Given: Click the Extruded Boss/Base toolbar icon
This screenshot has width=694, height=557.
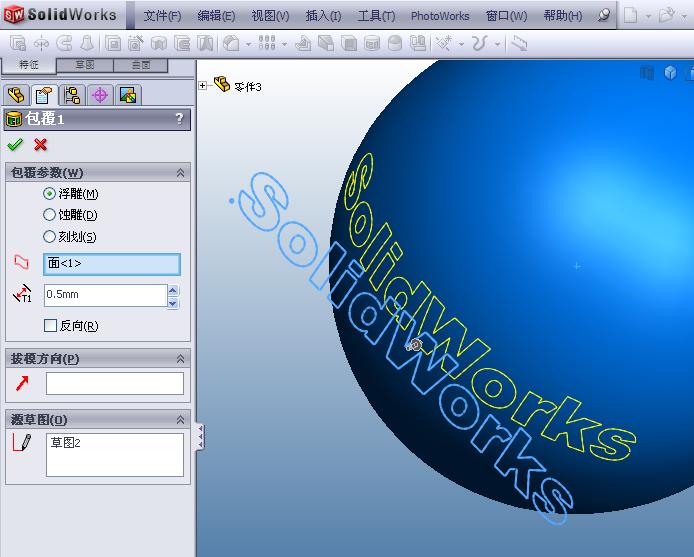Looking at the screenshot, I should click(18, 43).
